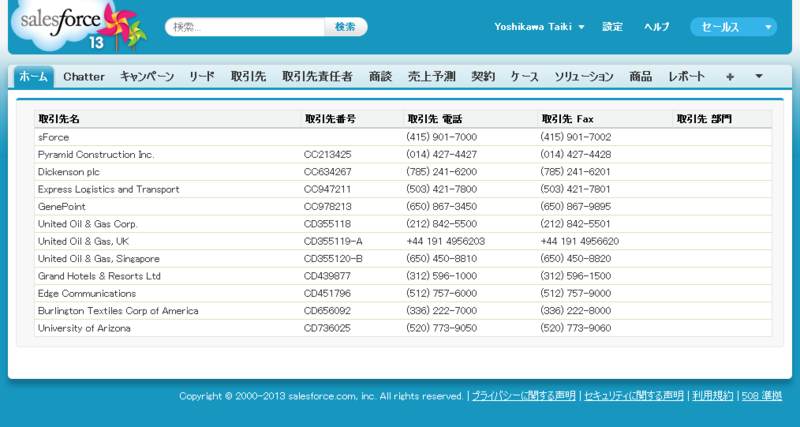
Task: Click the 取引先名 column header
Action: pos(59,119)
